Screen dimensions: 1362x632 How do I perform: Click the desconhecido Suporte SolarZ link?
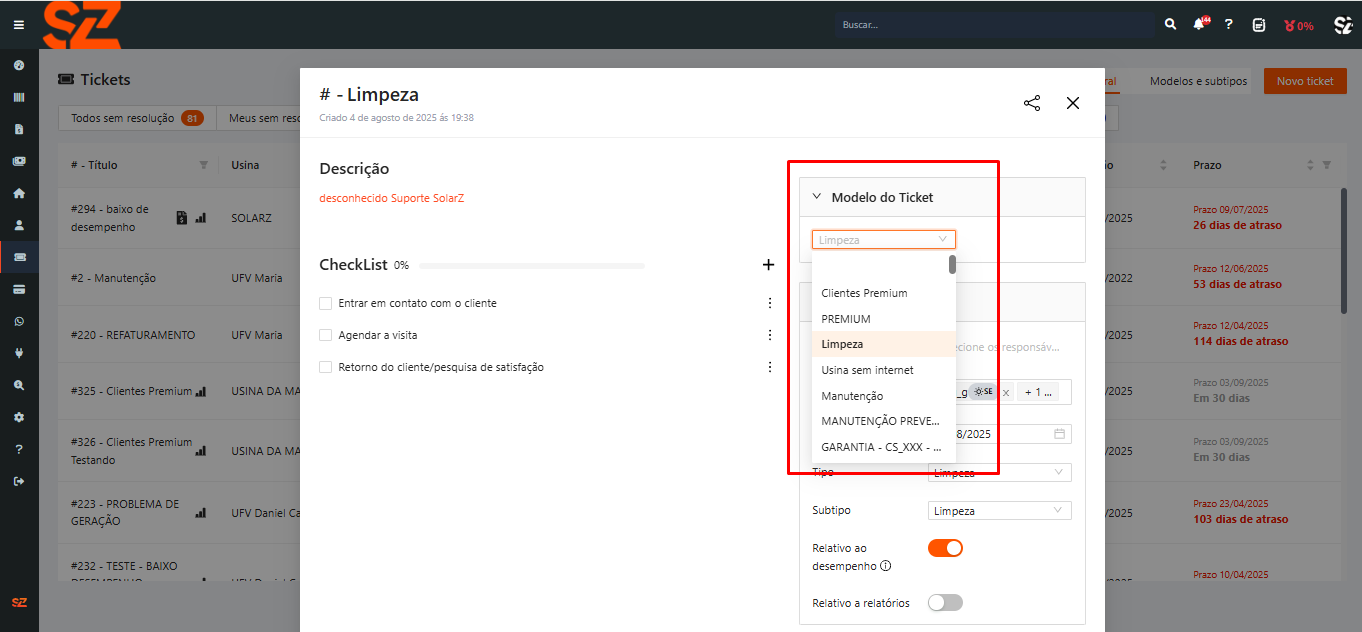click(391, 198)
